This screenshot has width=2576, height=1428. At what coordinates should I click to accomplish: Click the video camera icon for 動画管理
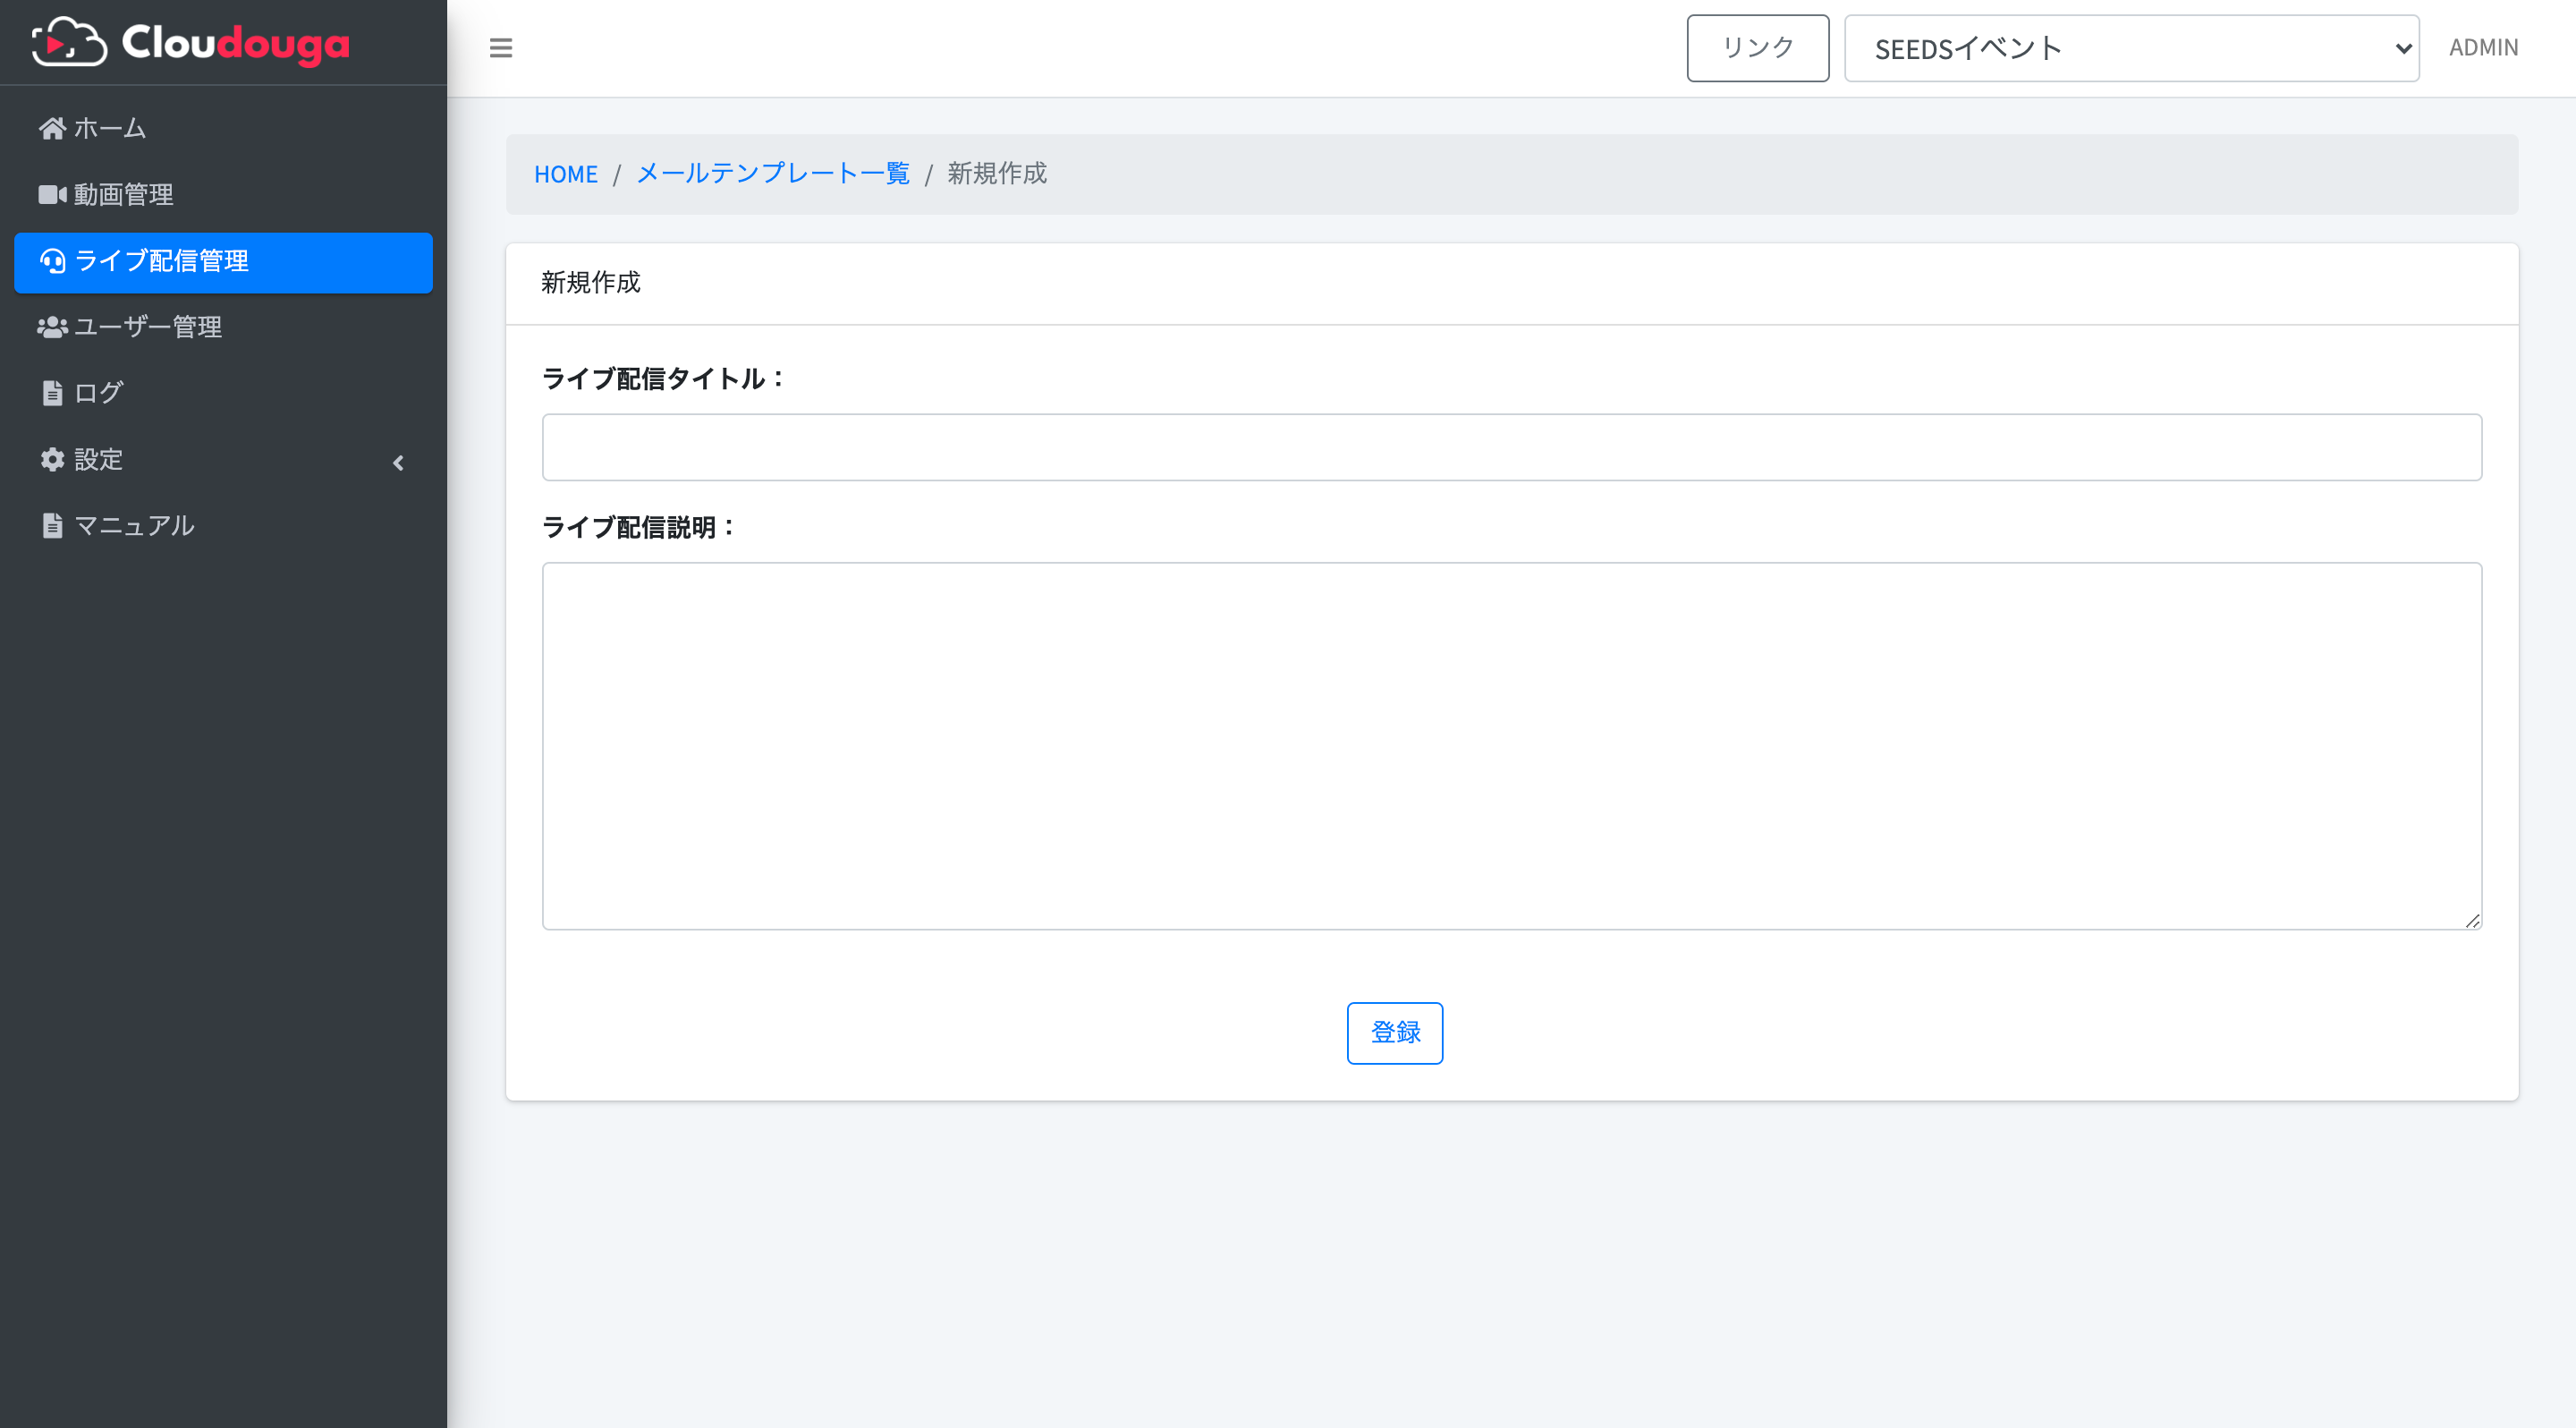tap(52, 194)
